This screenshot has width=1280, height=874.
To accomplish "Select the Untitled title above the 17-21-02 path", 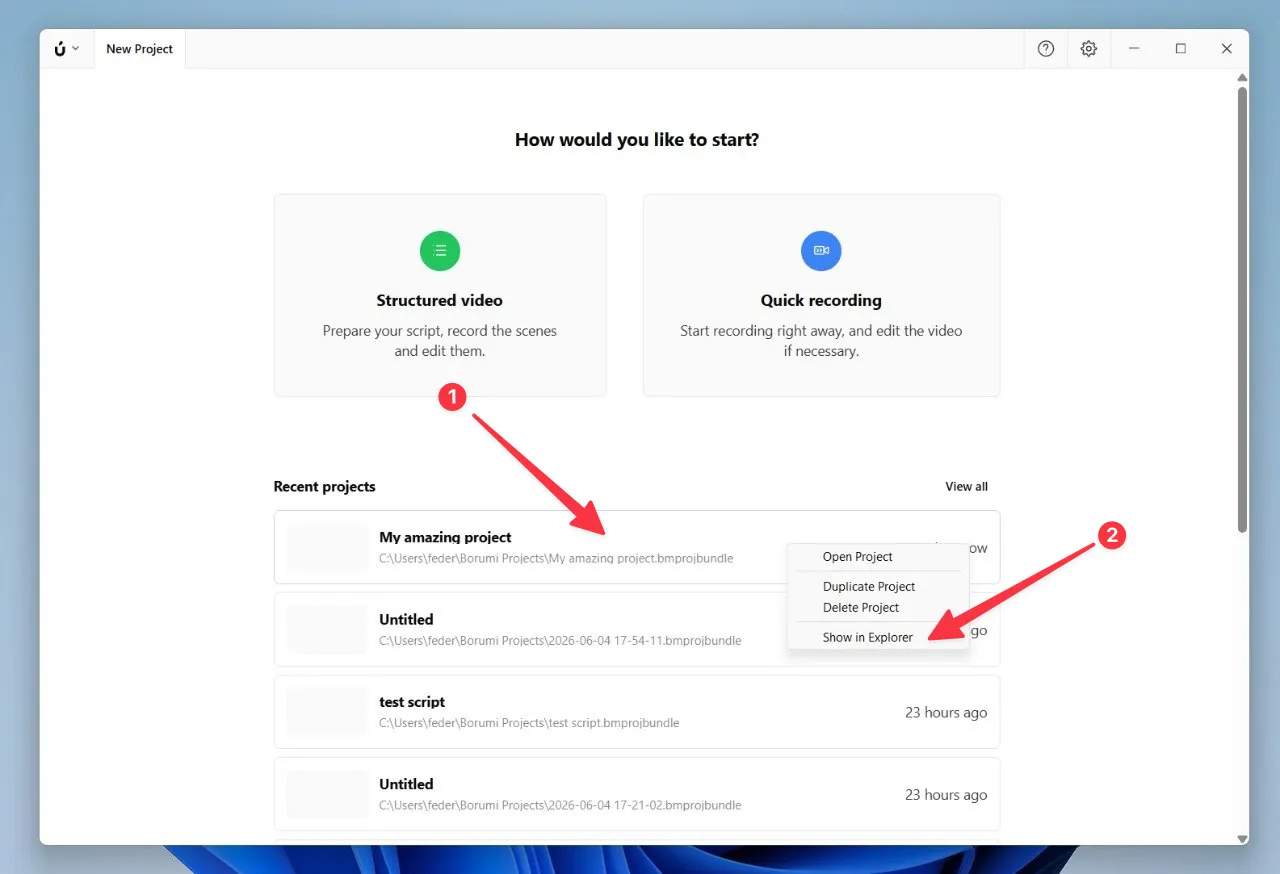I will click(x=406, y=784).
